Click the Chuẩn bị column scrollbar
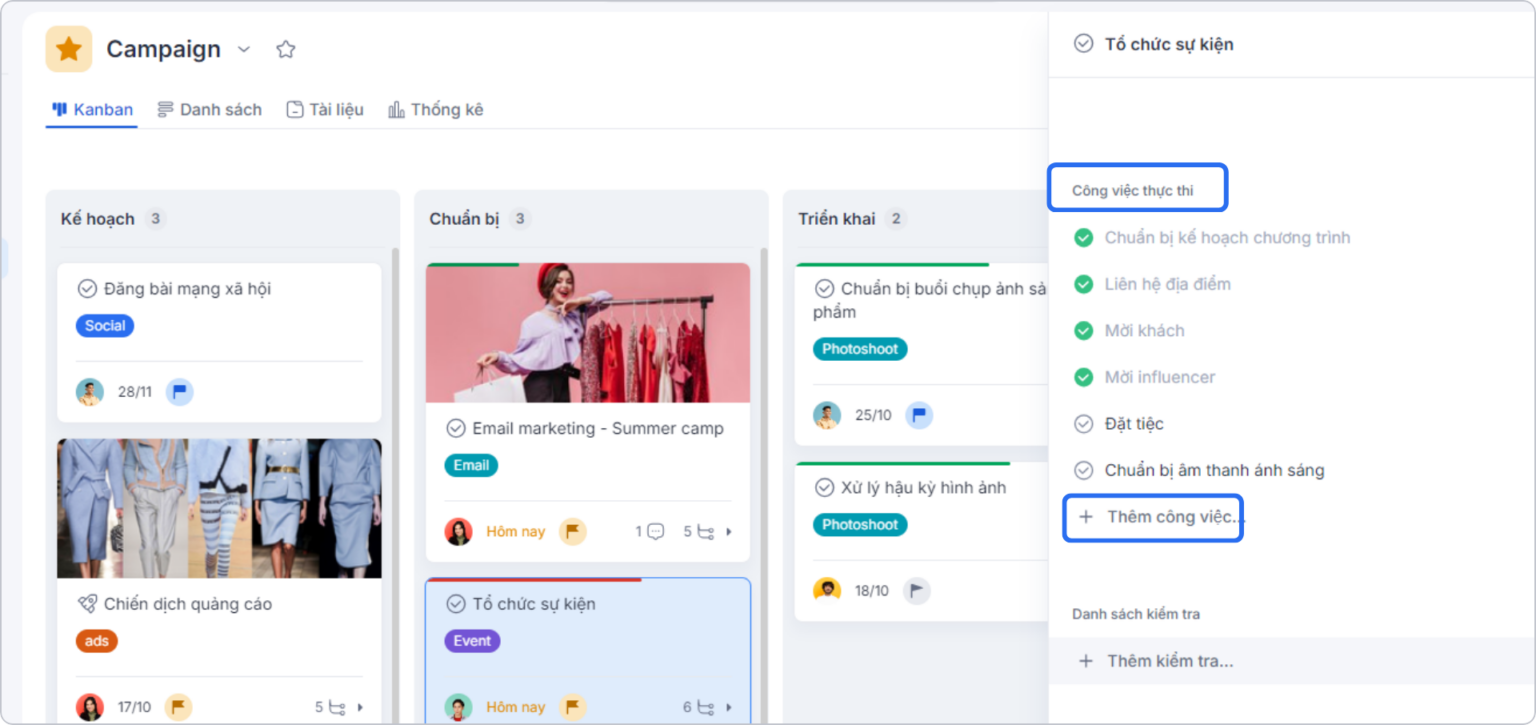This screenshot has width=1536, height=725. [x=763, y=485]
